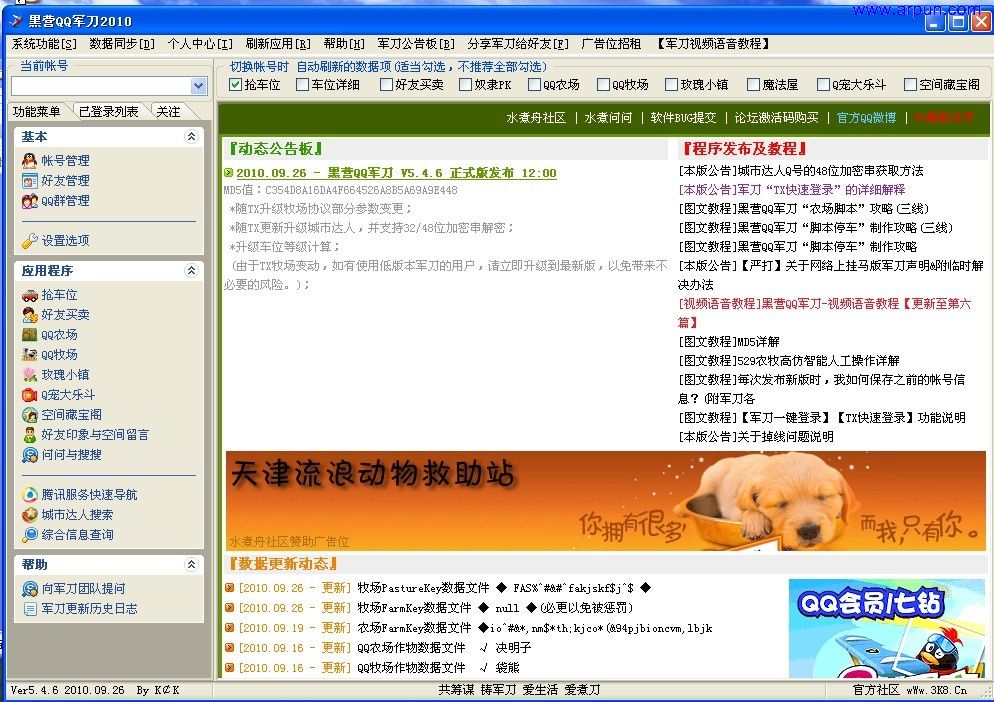Screen dimensions: 994x702
Task: Open 城市达人搜索 icon
Action: (30, 515)
